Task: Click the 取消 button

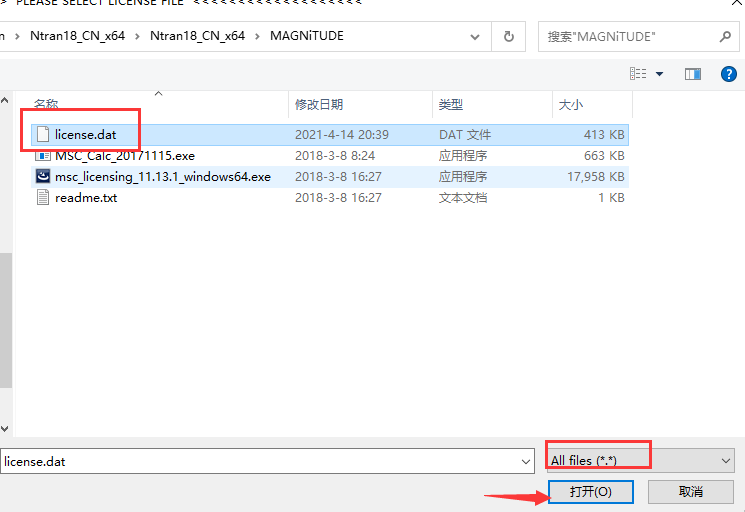Action: pyautogui.click(x=690, y=492)
